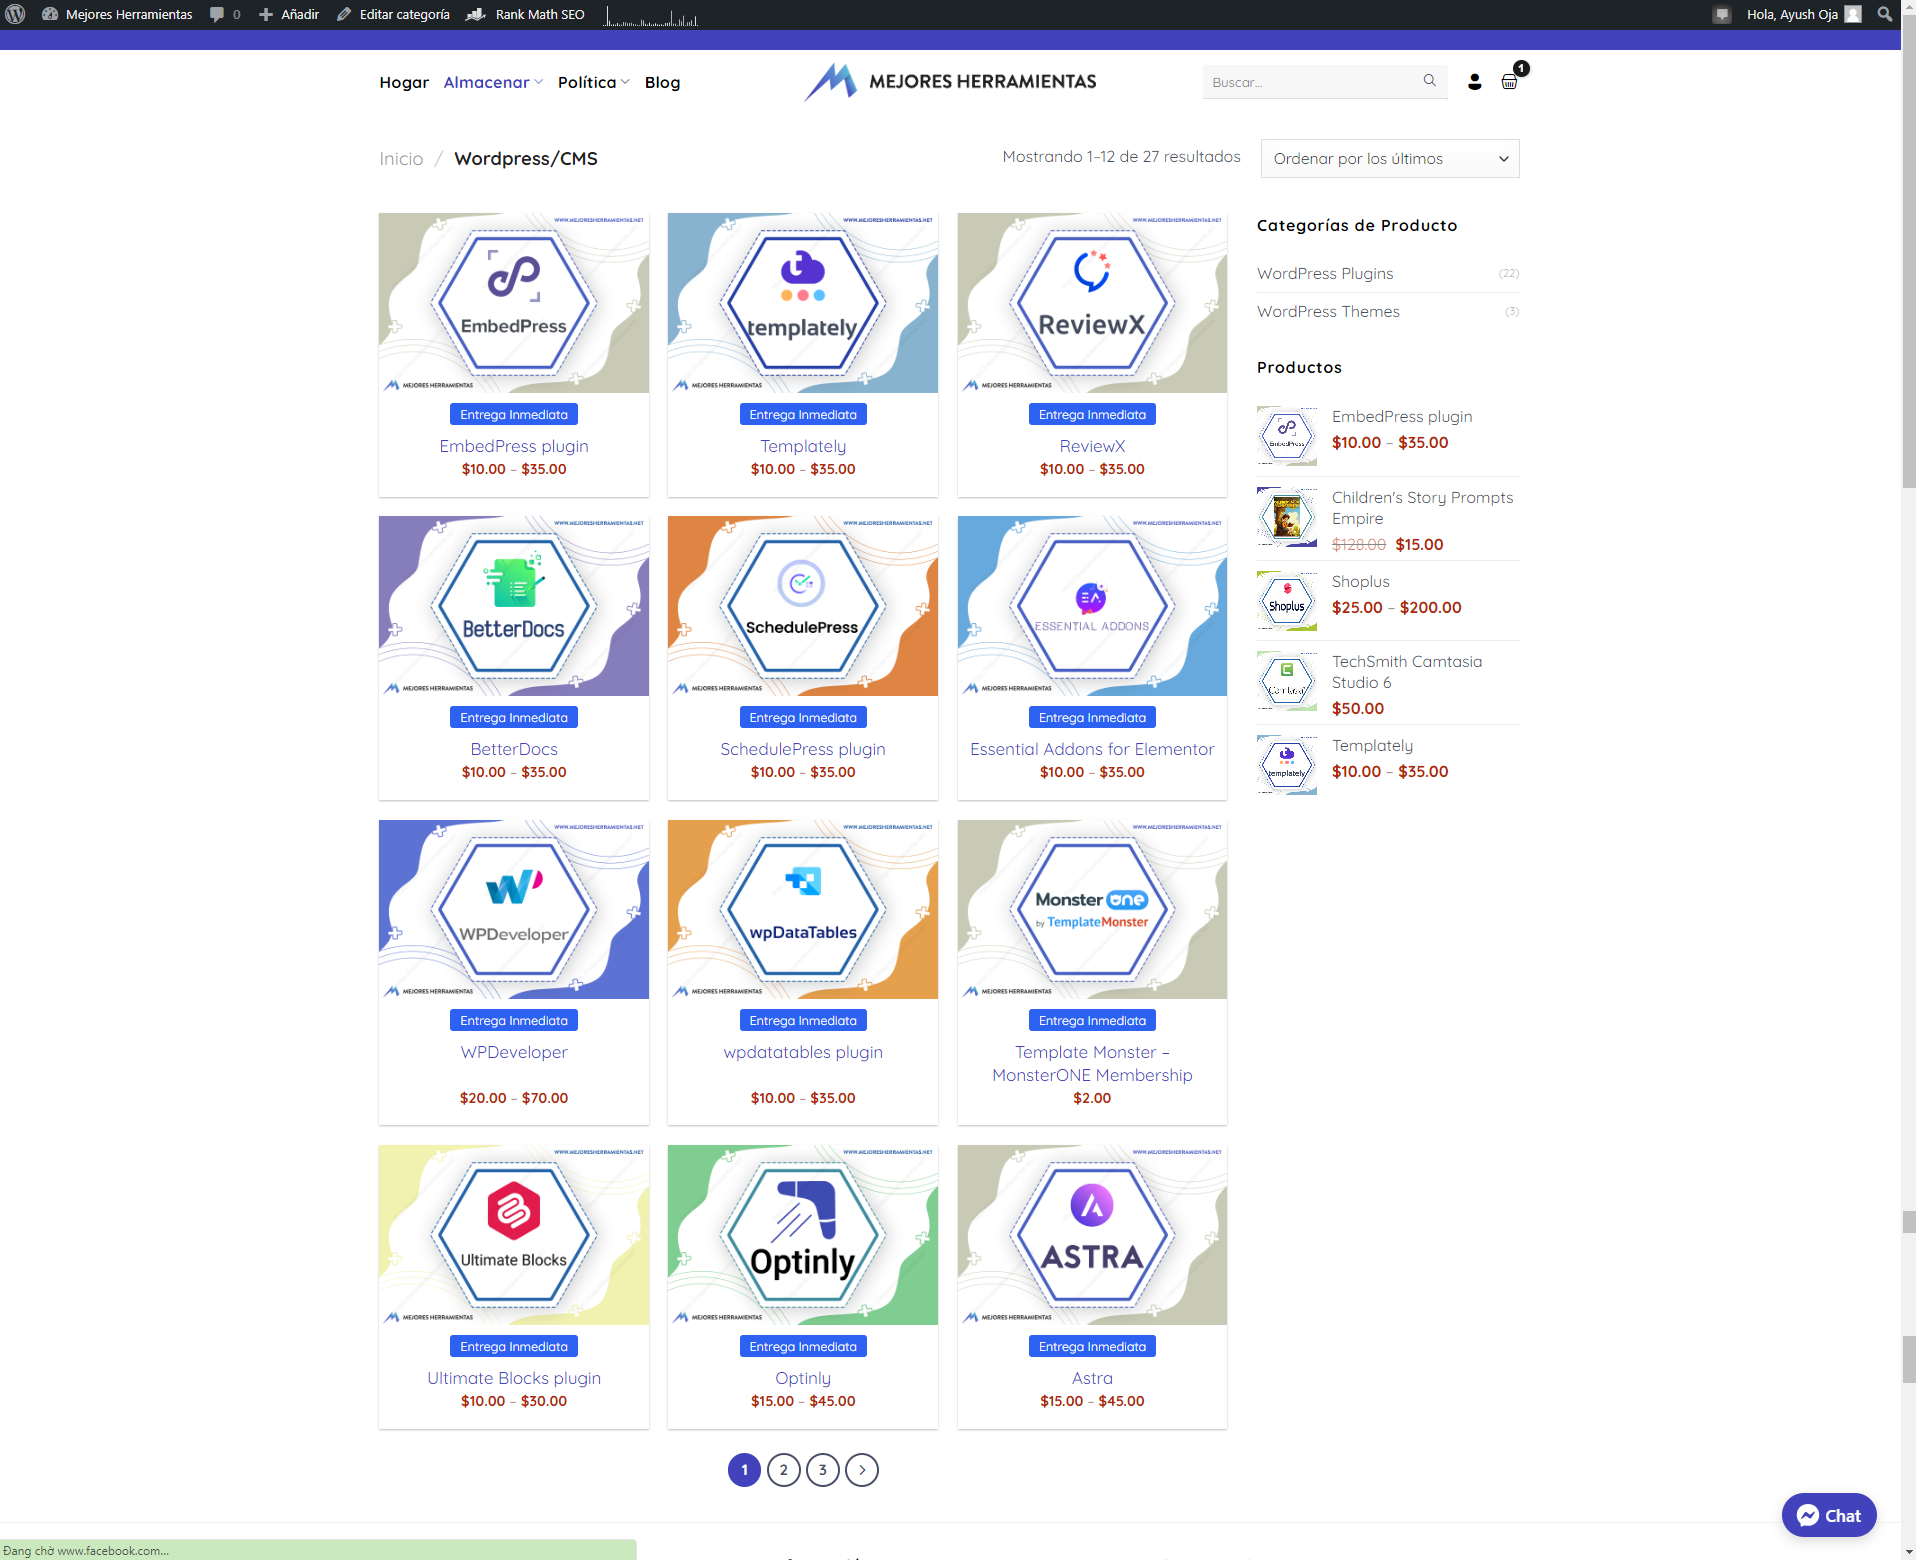Open the ReviewX product image
The image size is (1916, 1560).
tap(1092, 303)
